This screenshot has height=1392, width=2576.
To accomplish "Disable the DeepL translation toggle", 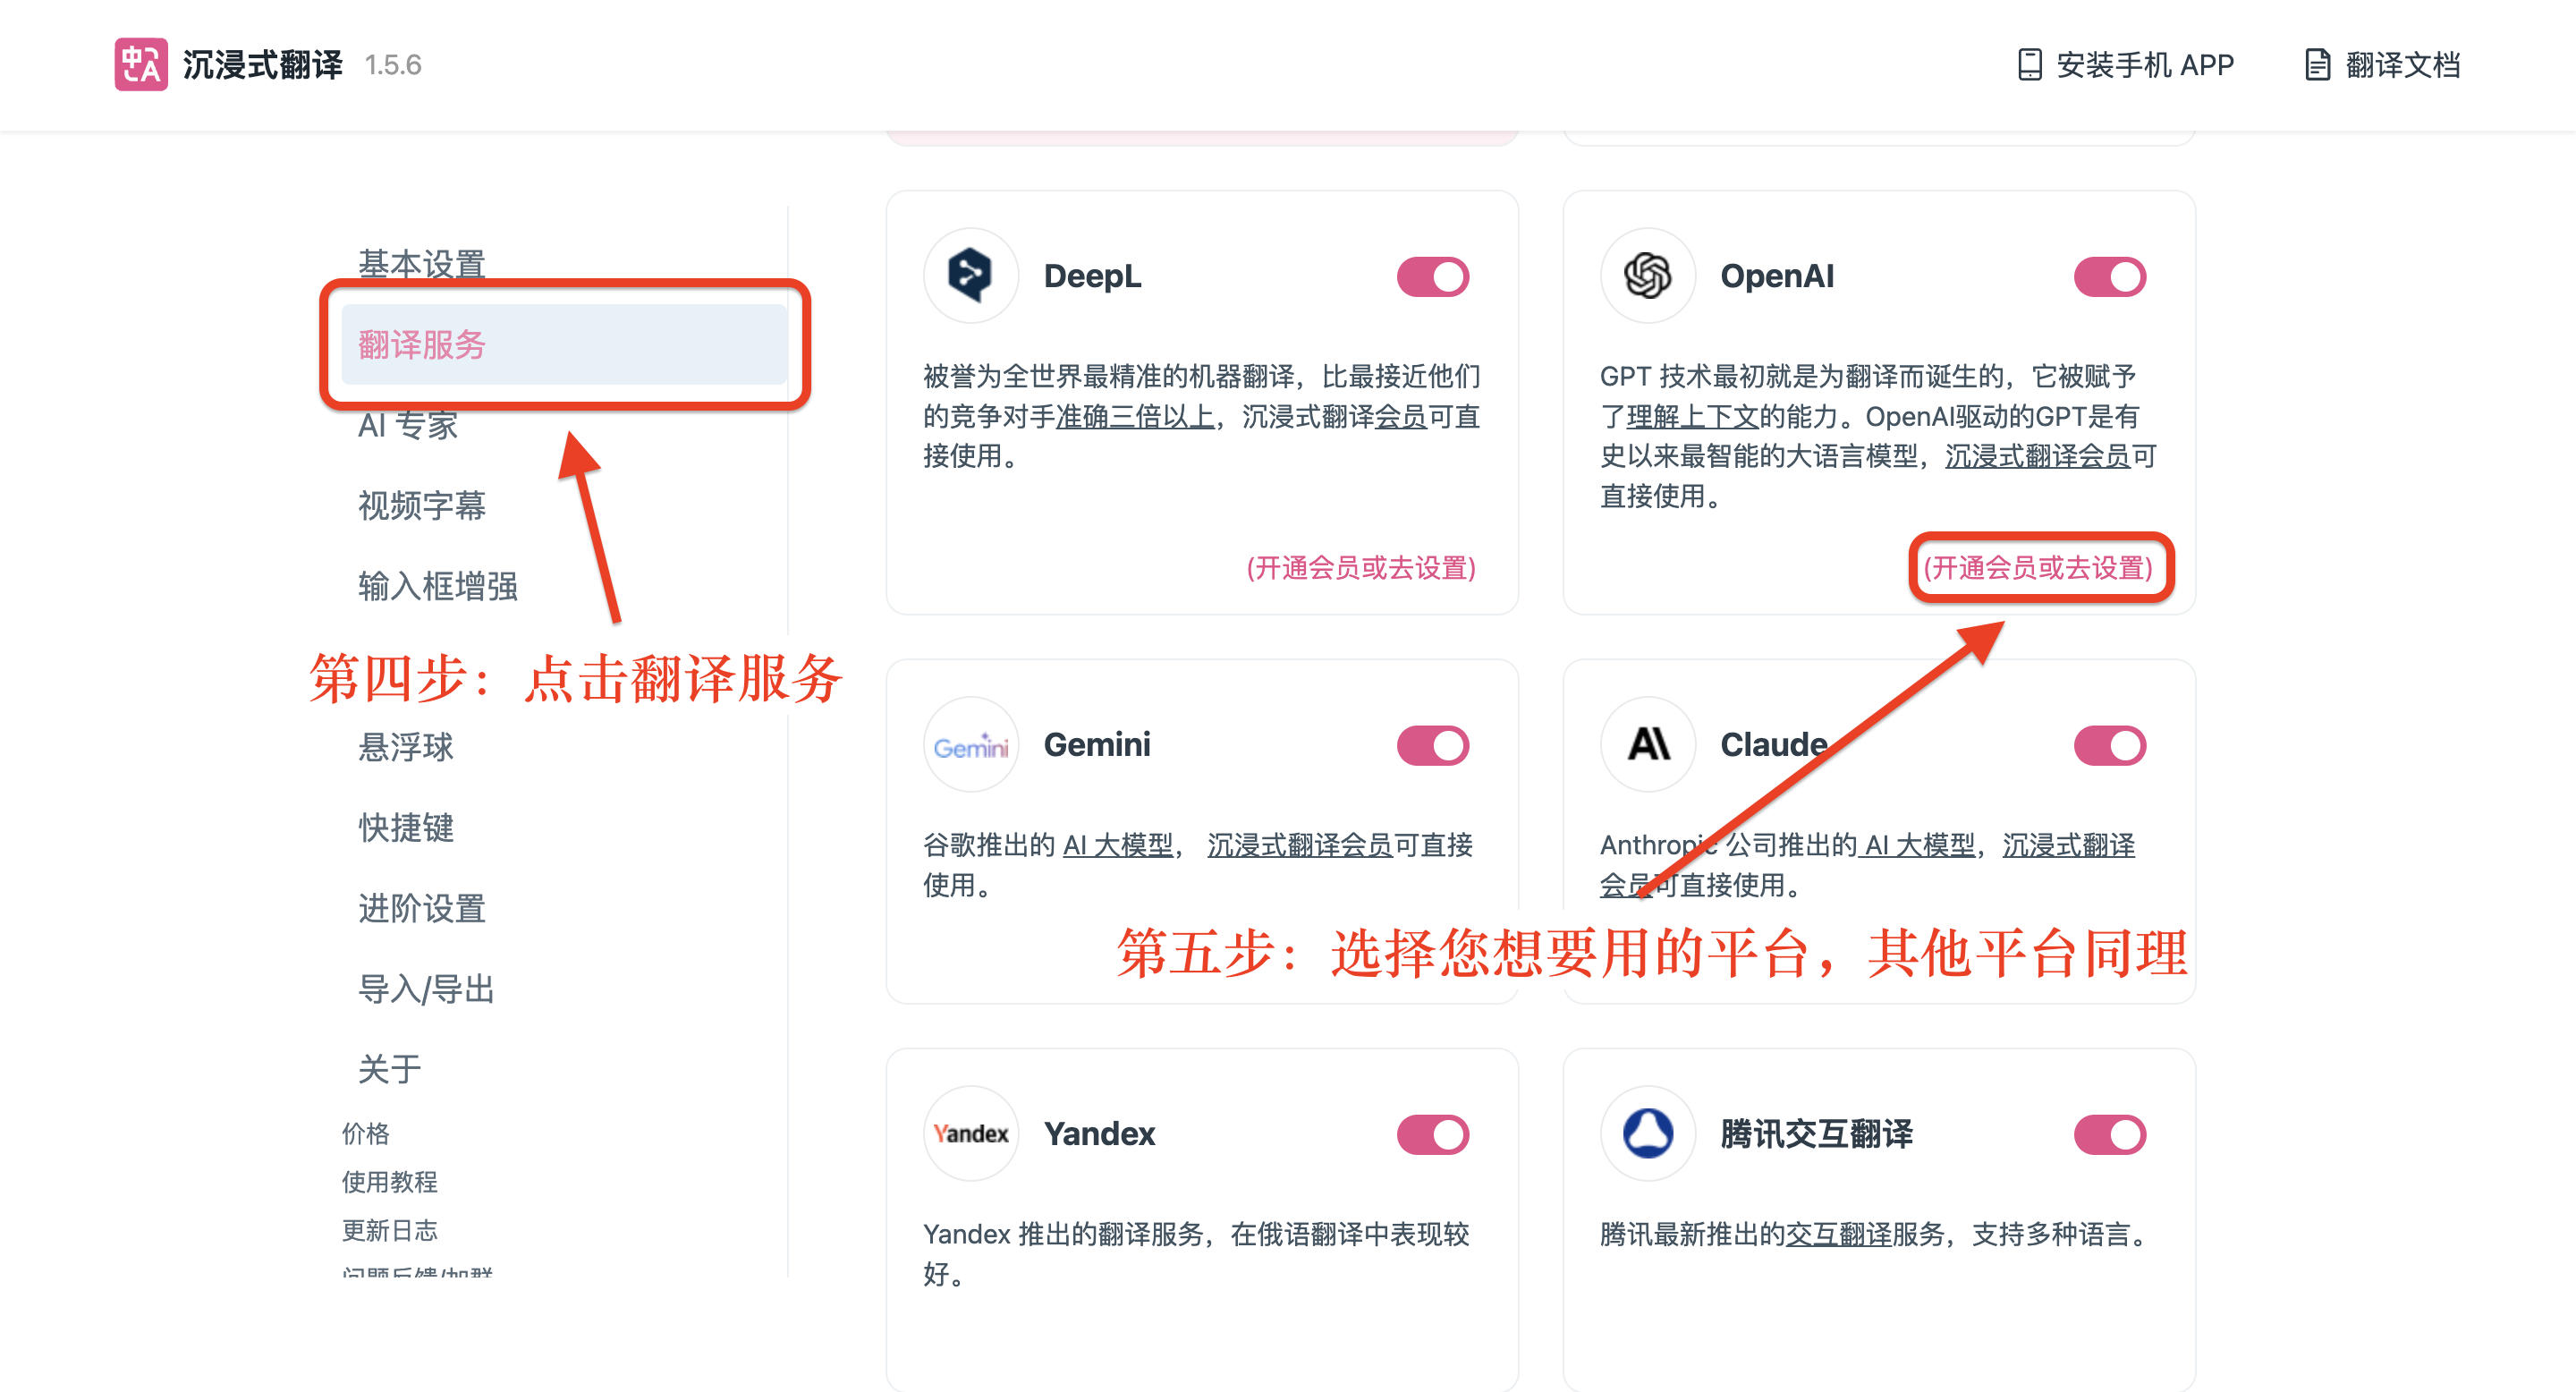I will 1433,277.
